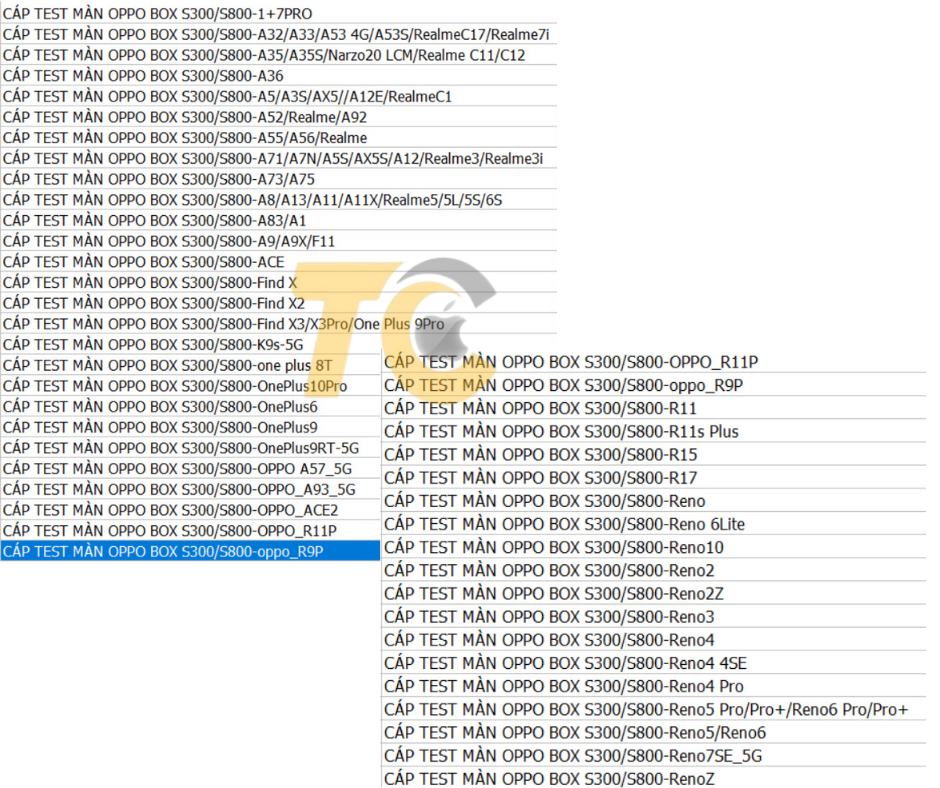Click the S800-OnePlus6 row
This screenshot has width=940, height=788.
coord(191,407)
